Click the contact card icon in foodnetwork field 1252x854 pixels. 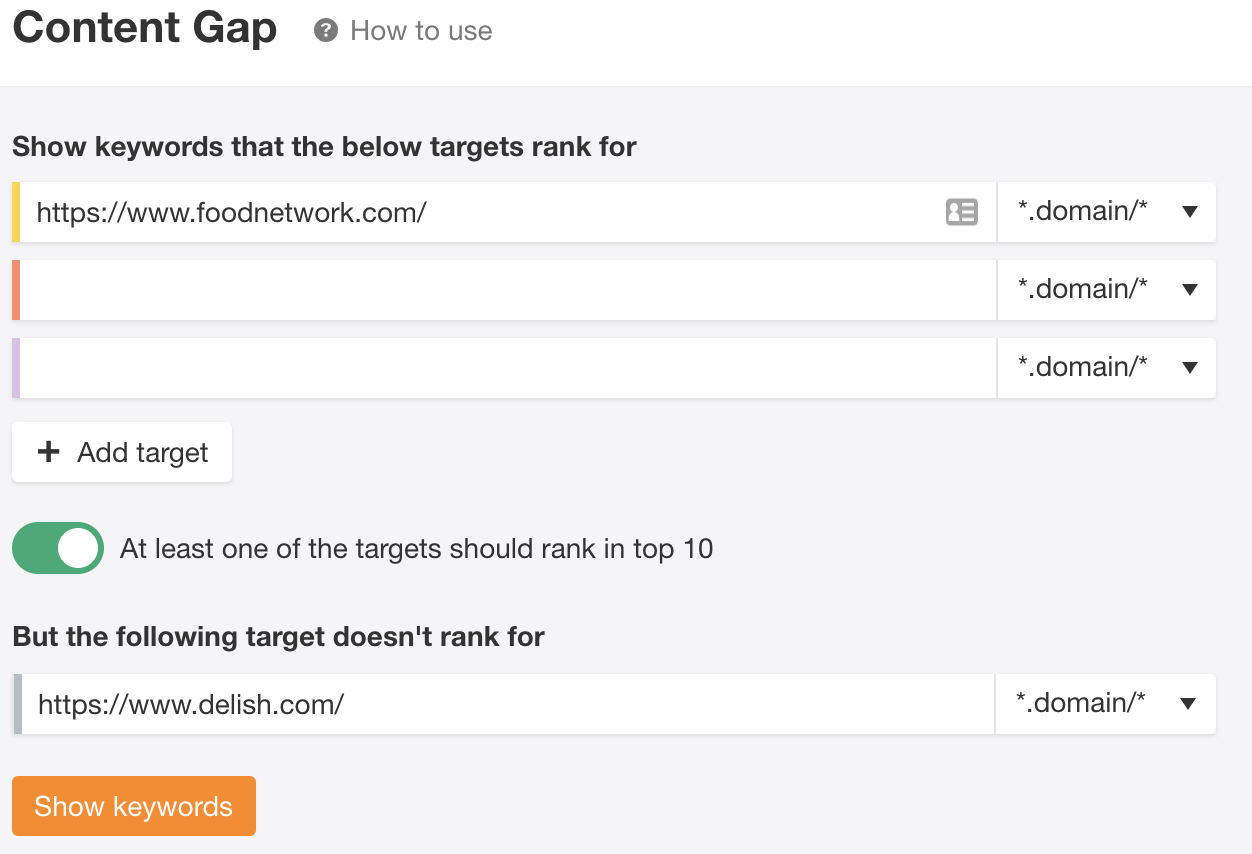961,212
